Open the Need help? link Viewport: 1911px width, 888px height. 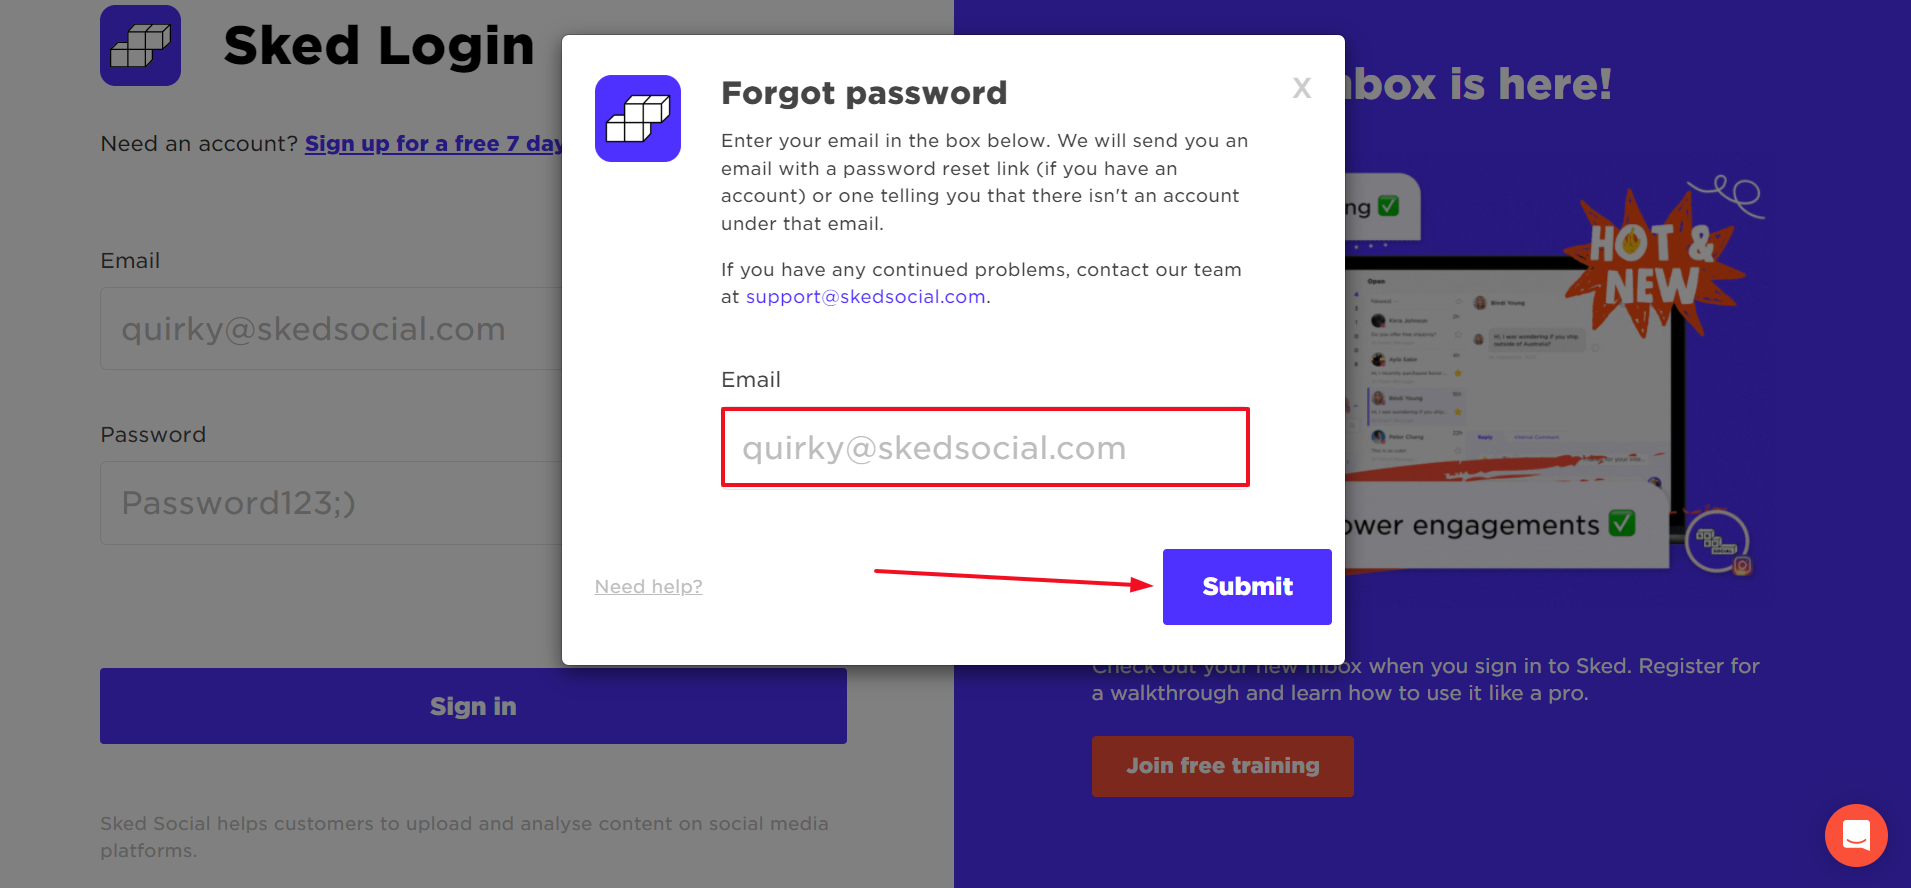coord(649,587)
